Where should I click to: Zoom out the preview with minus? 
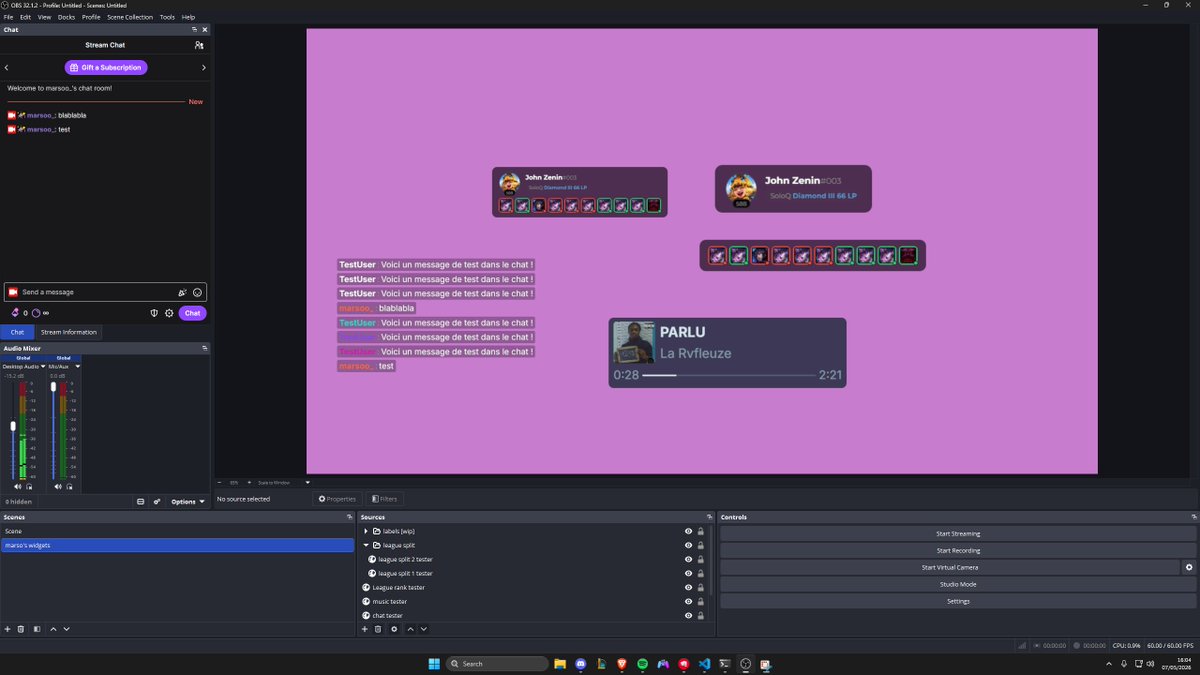tap(219, 482)
